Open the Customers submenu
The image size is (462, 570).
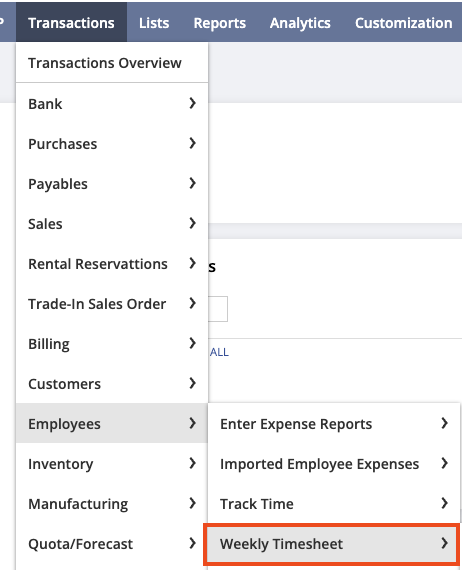112,384
